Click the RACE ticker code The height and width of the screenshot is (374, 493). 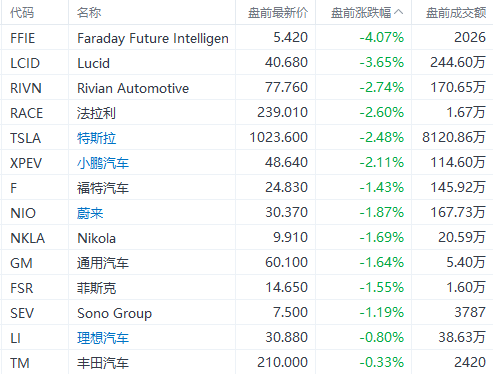pos(27,113)
